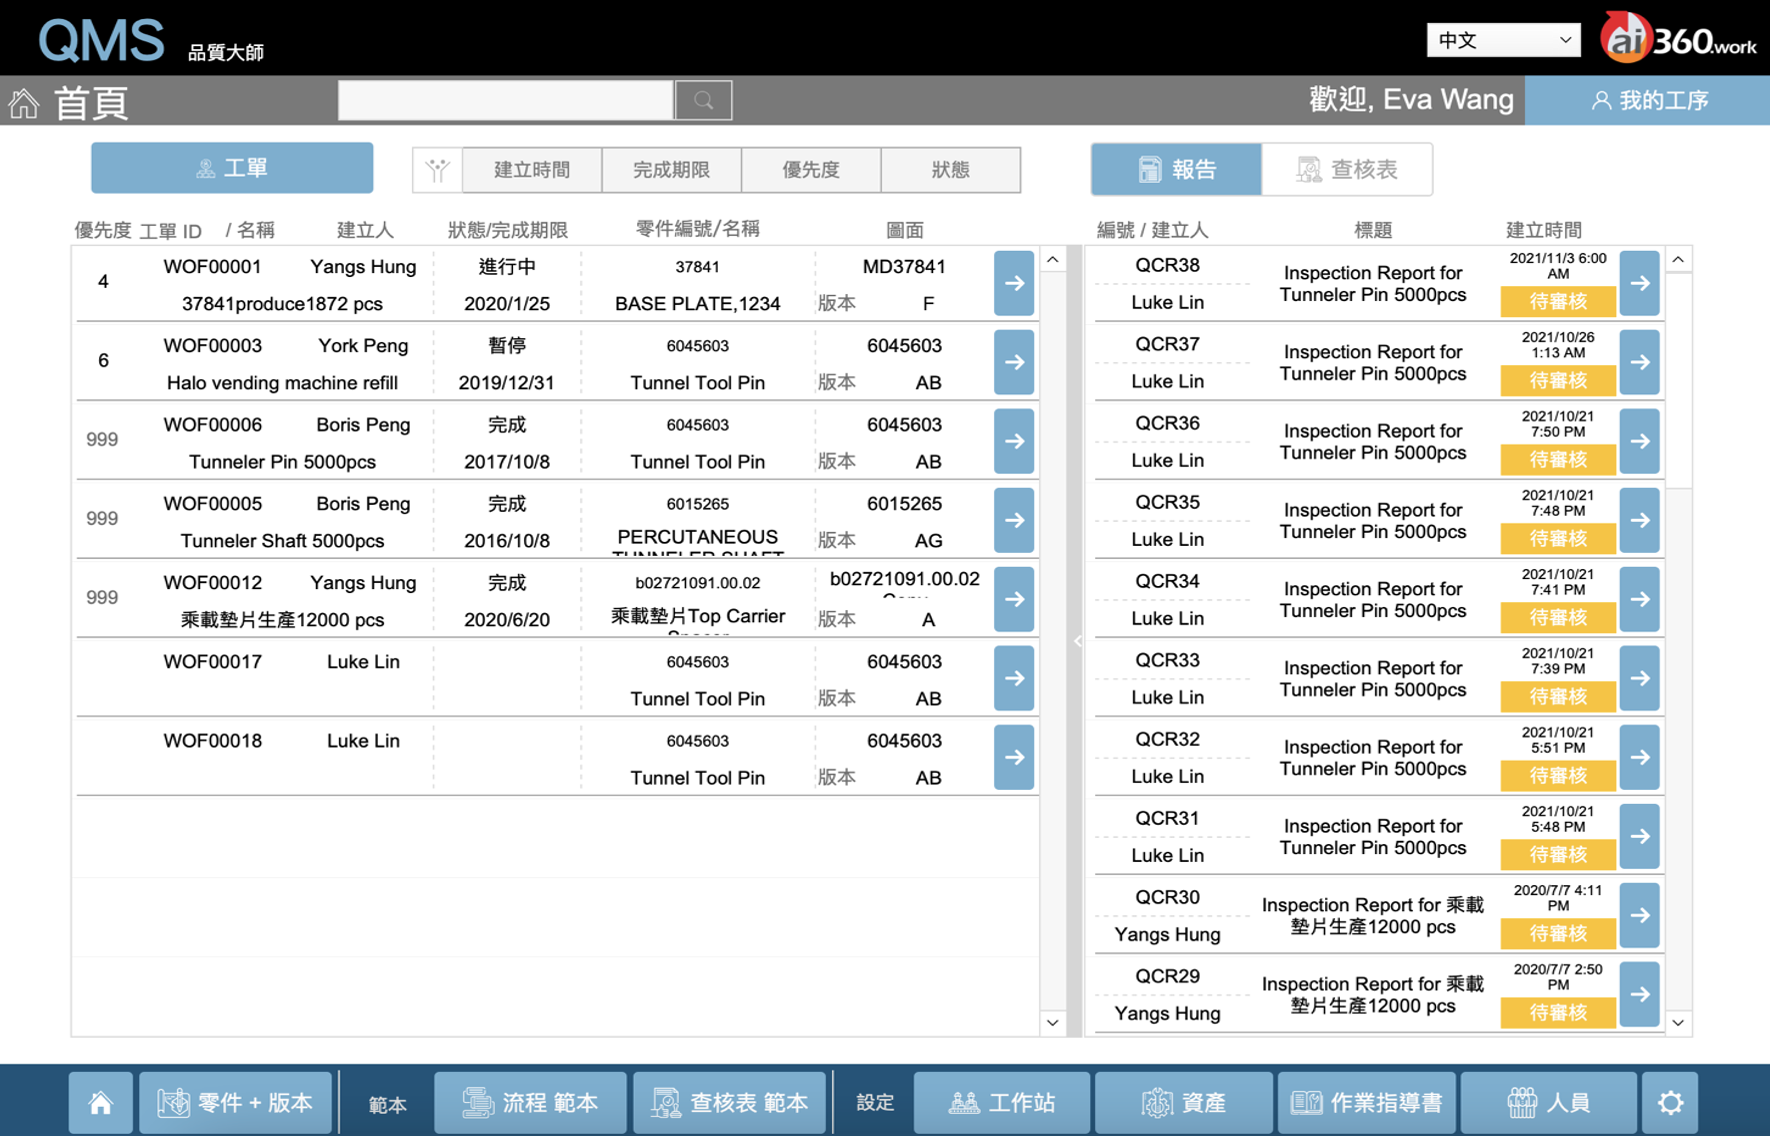Collapse the panel divider chevron
Image resolution: width=1770 pixels, height=1136 pixels.
(x=1077, y=641)
